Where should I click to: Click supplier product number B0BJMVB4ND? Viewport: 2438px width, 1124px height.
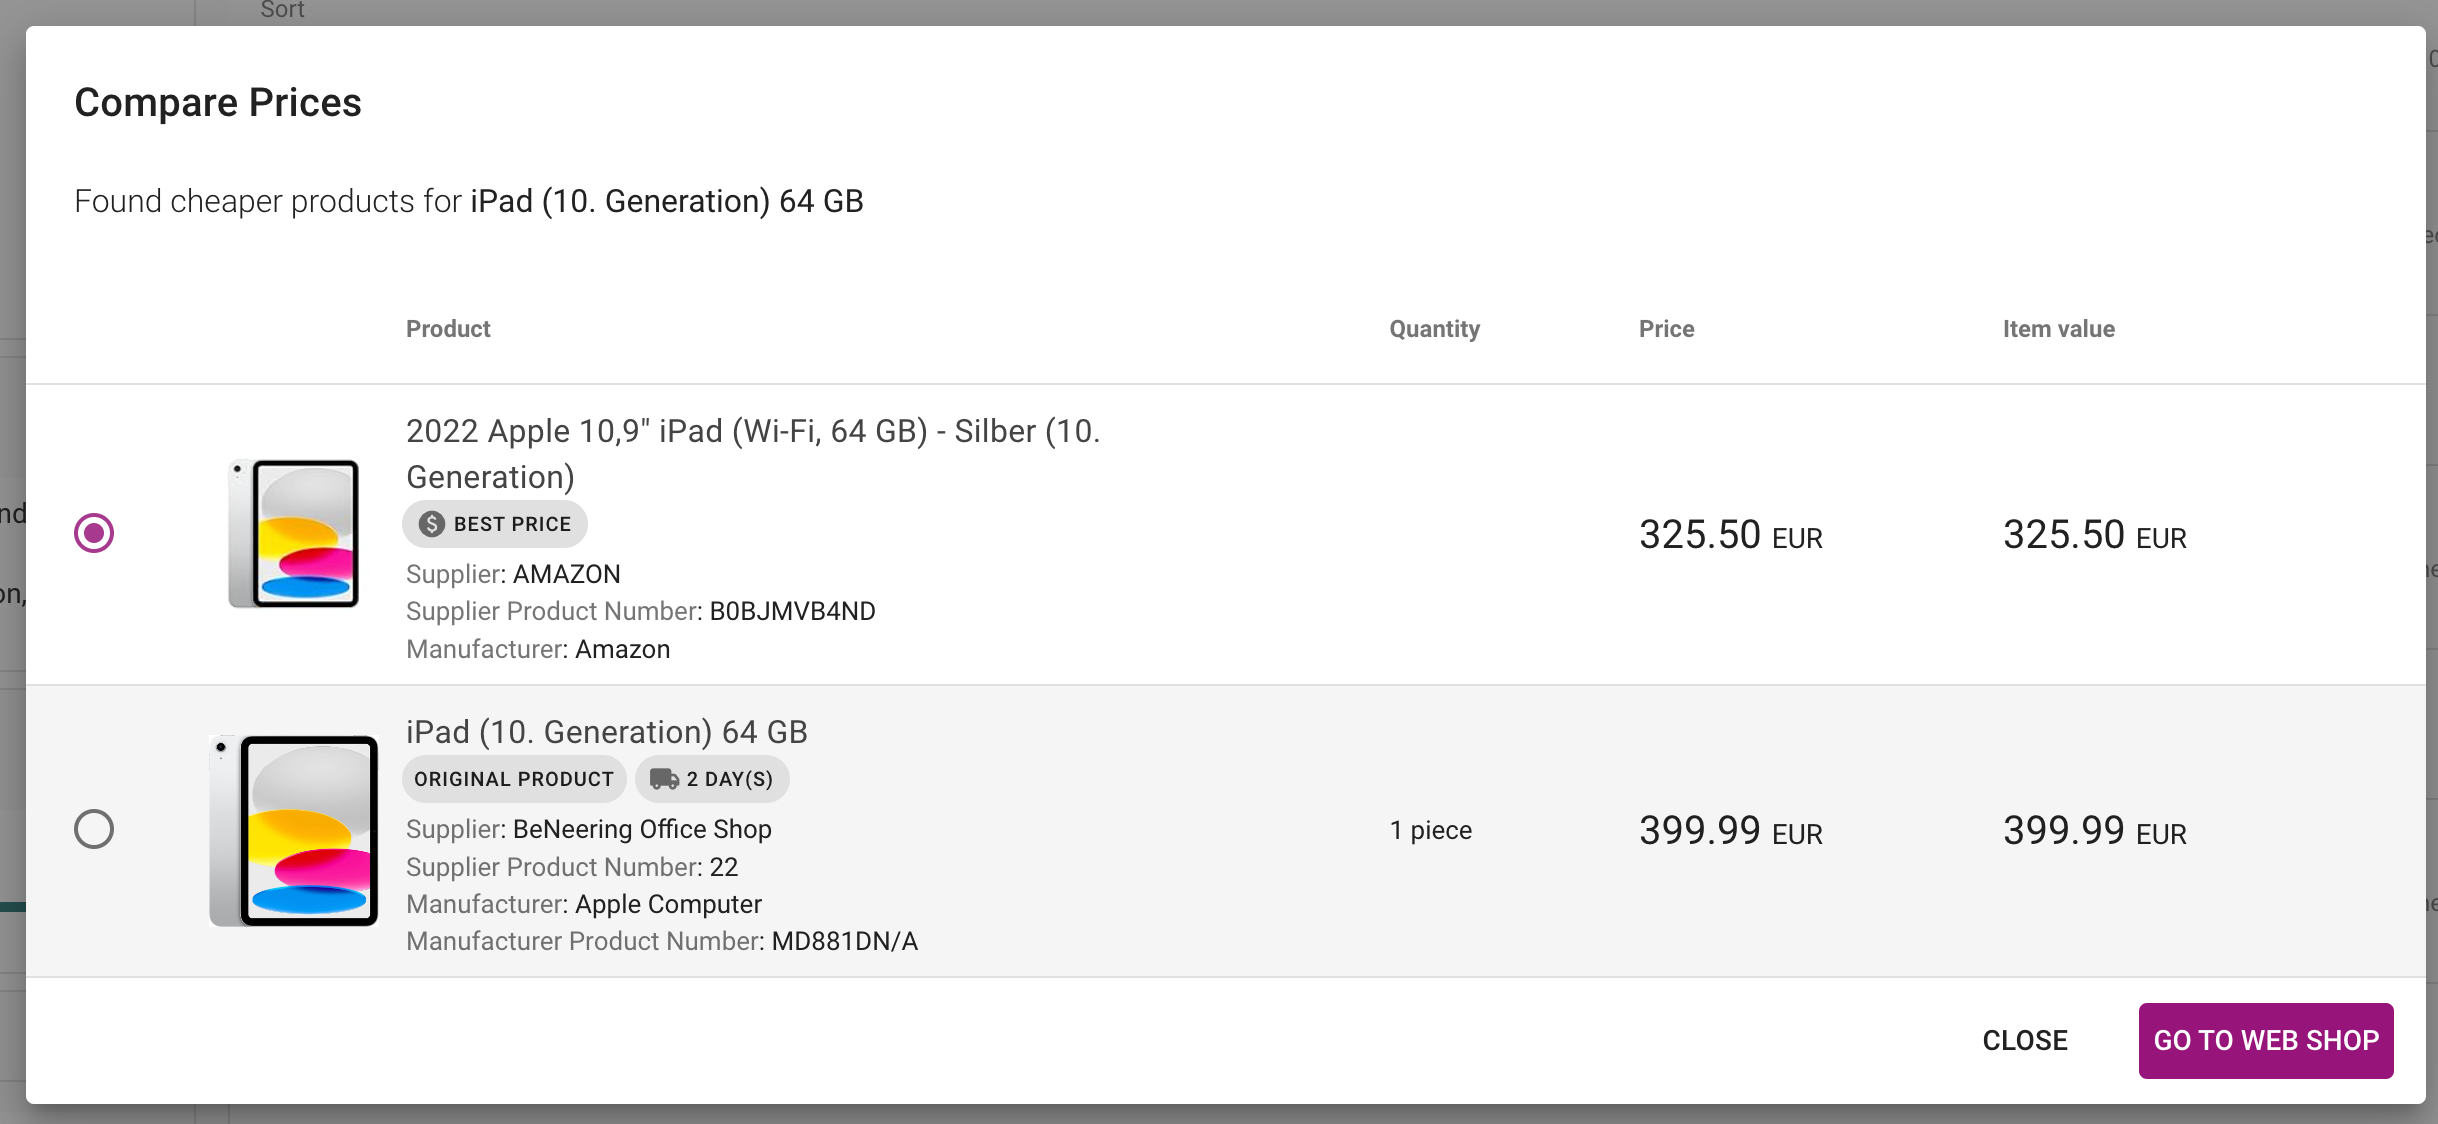pos(792,611)
